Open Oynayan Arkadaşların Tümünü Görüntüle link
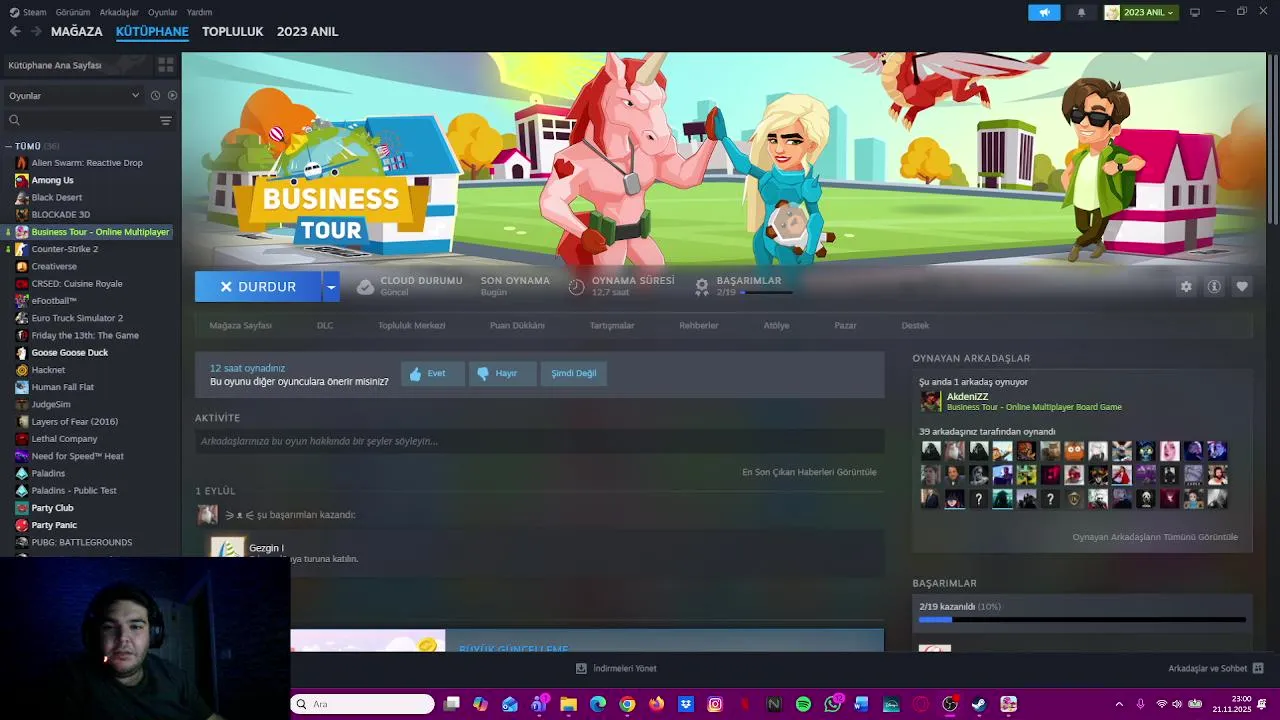The height and width of the screenshot is (720, 1280). 1155,537
